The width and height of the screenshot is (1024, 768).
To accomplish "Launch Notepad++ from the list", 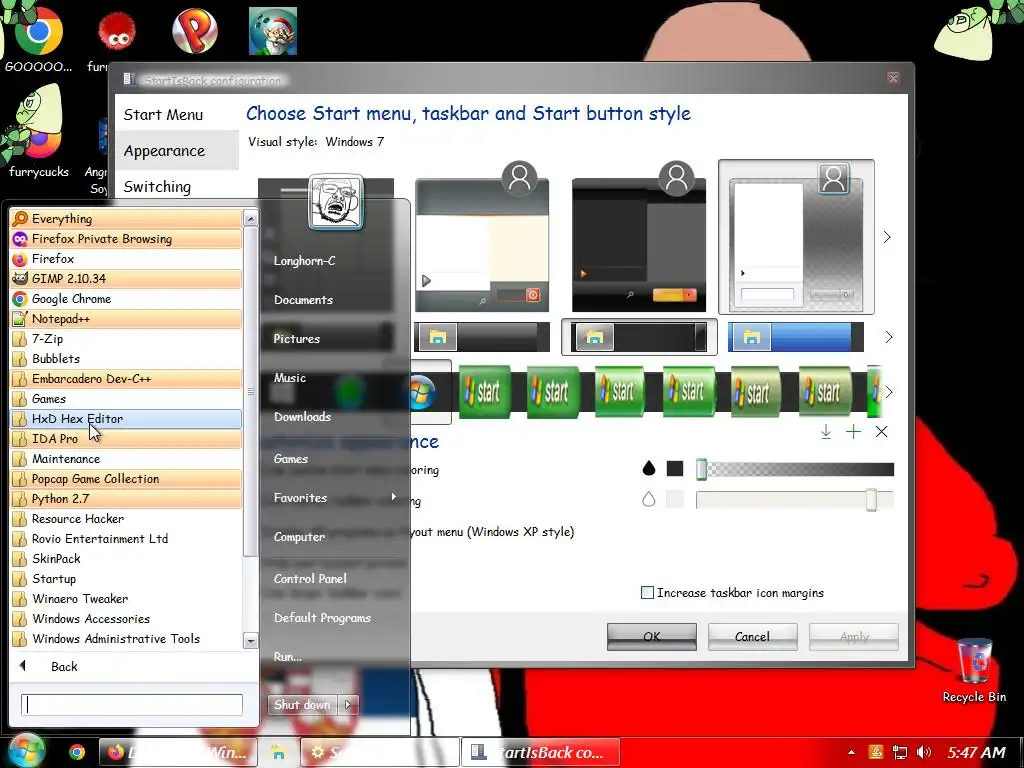I will point(126,319).
